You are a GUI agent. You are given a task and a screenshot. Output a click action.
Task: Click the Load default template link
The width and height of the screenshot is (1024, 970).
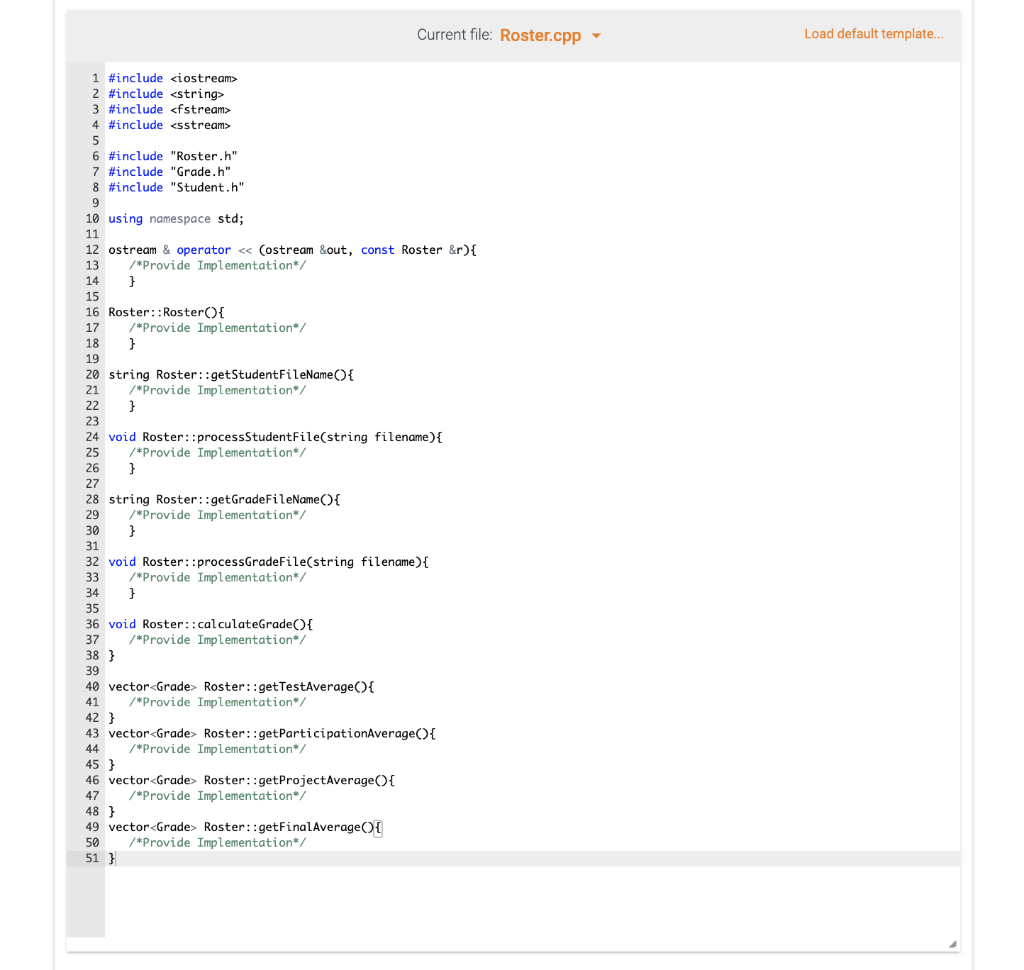(873, 33)
